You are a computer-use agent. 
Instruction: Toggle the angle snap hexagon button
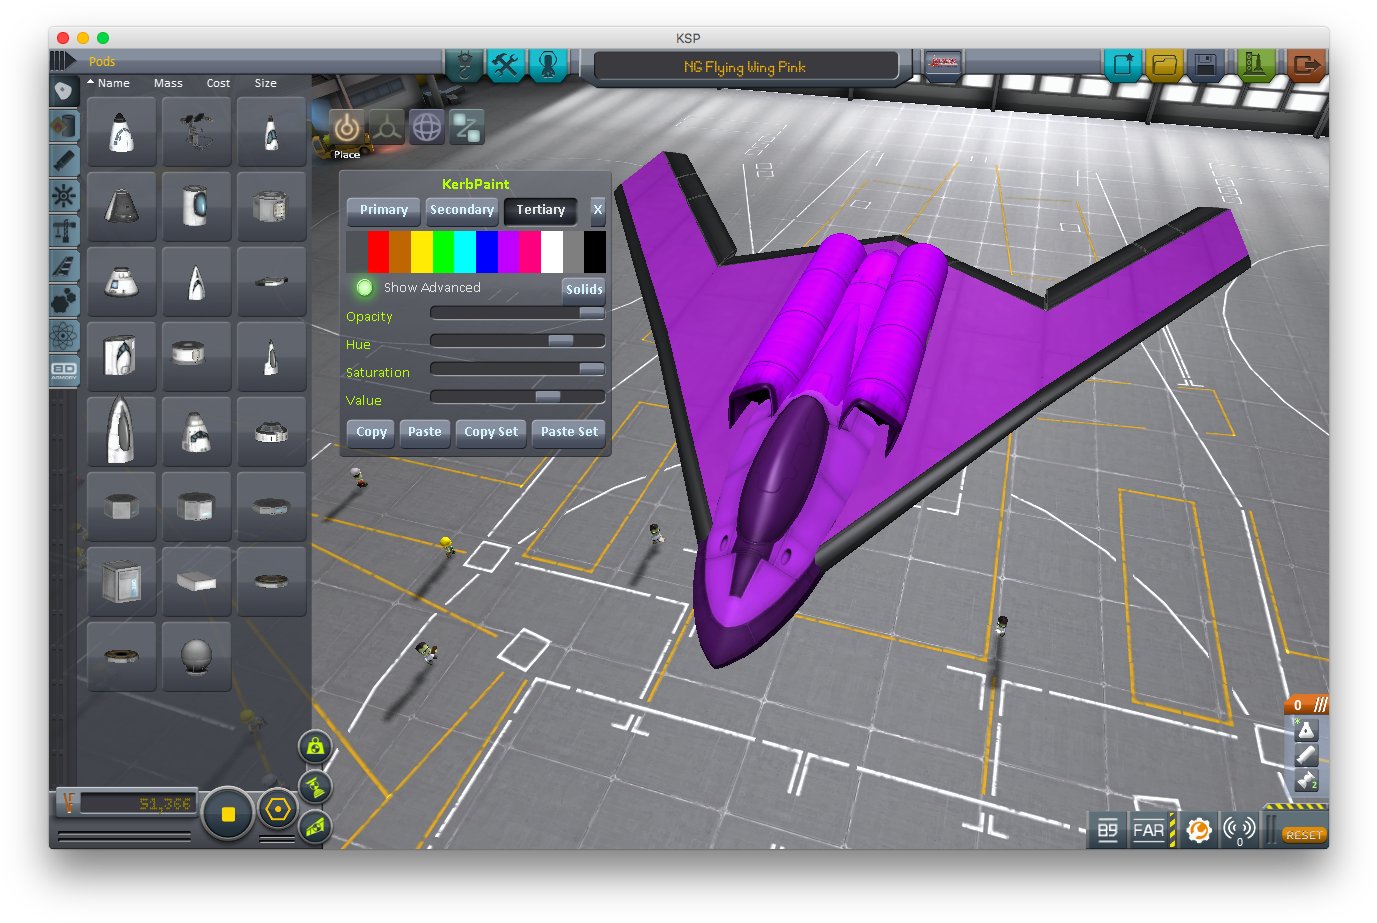pyautogui.click(x=278, y=809)
